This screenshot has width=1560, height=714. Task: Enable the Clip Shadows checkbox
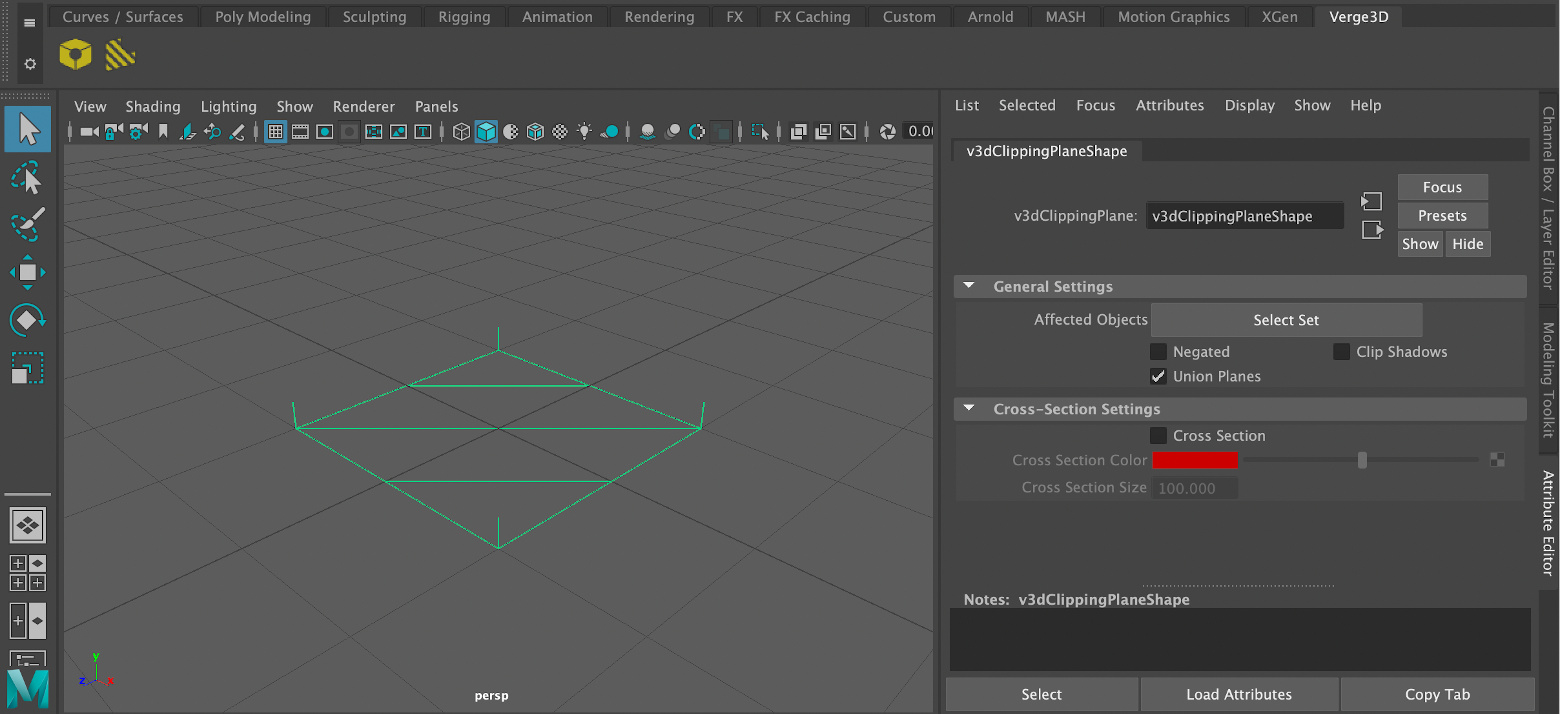[1342, 352]
